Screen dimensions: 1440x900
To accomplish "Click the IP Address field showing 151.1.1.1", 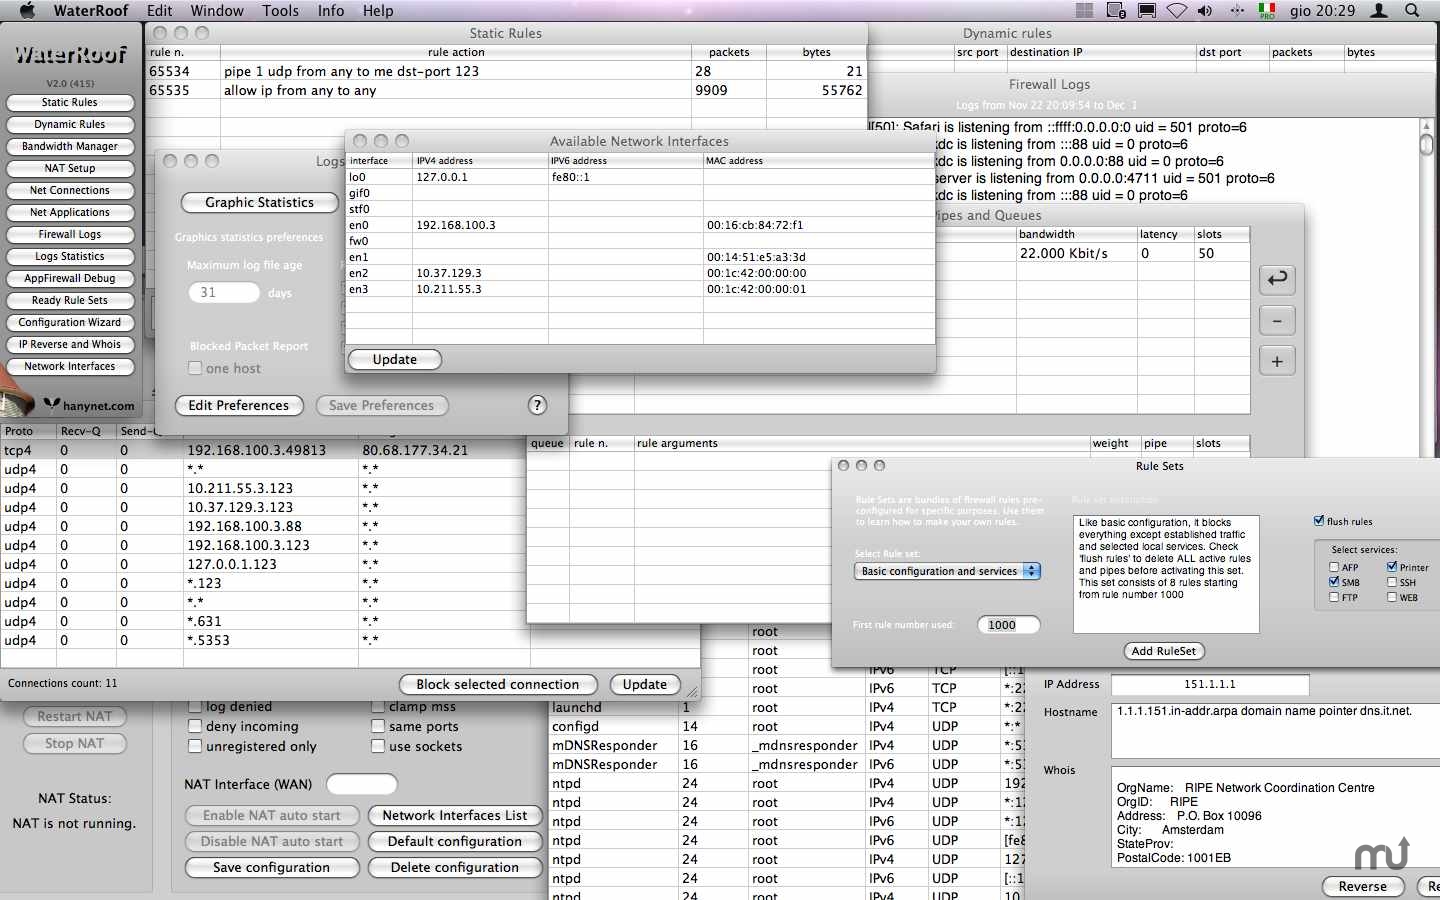I will point(1210,684).
